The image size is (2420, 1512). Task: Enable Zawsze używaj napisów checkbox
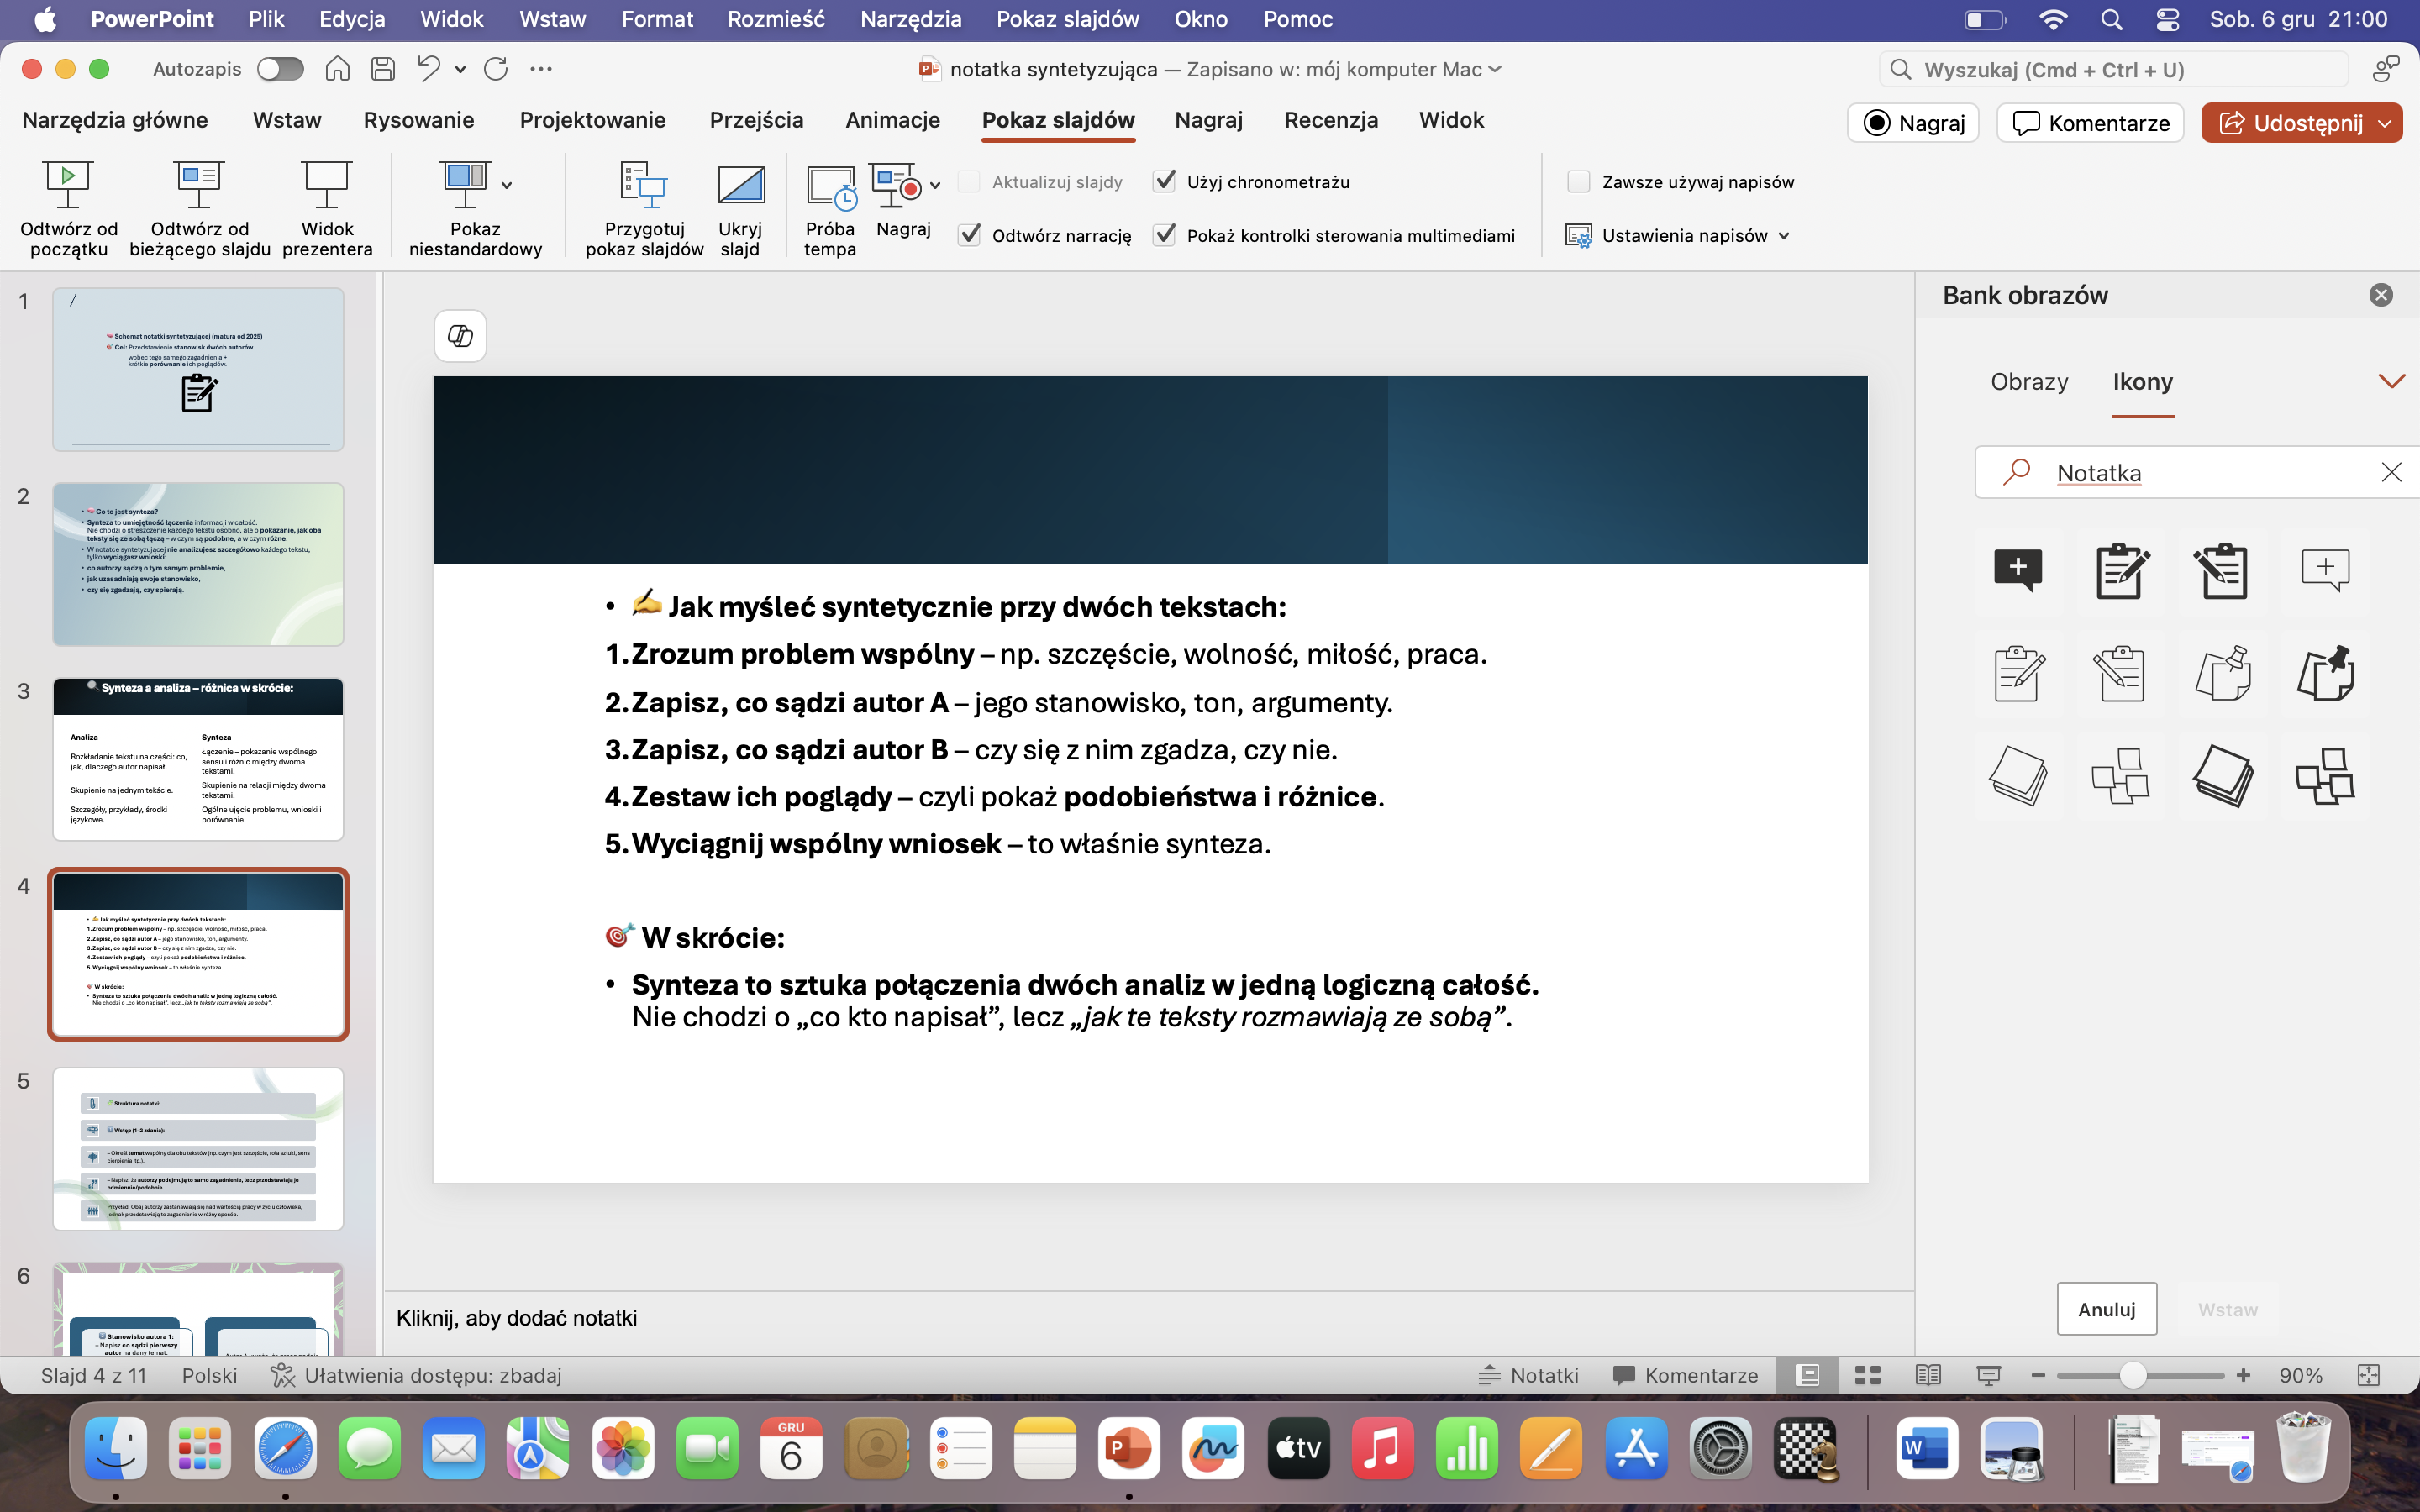[1579, 181]
